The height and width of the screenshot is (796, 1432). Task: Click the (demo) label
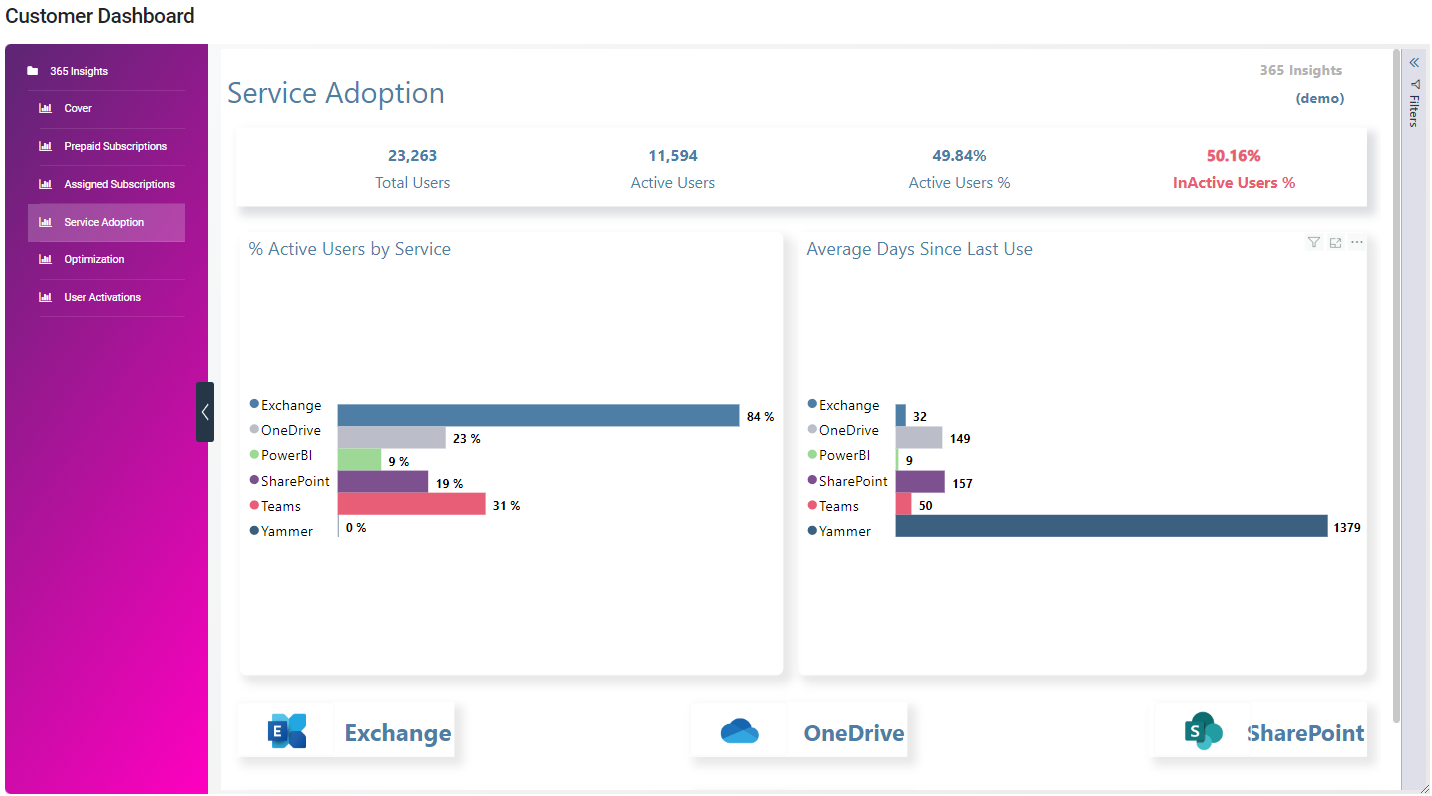(1320, 98)
